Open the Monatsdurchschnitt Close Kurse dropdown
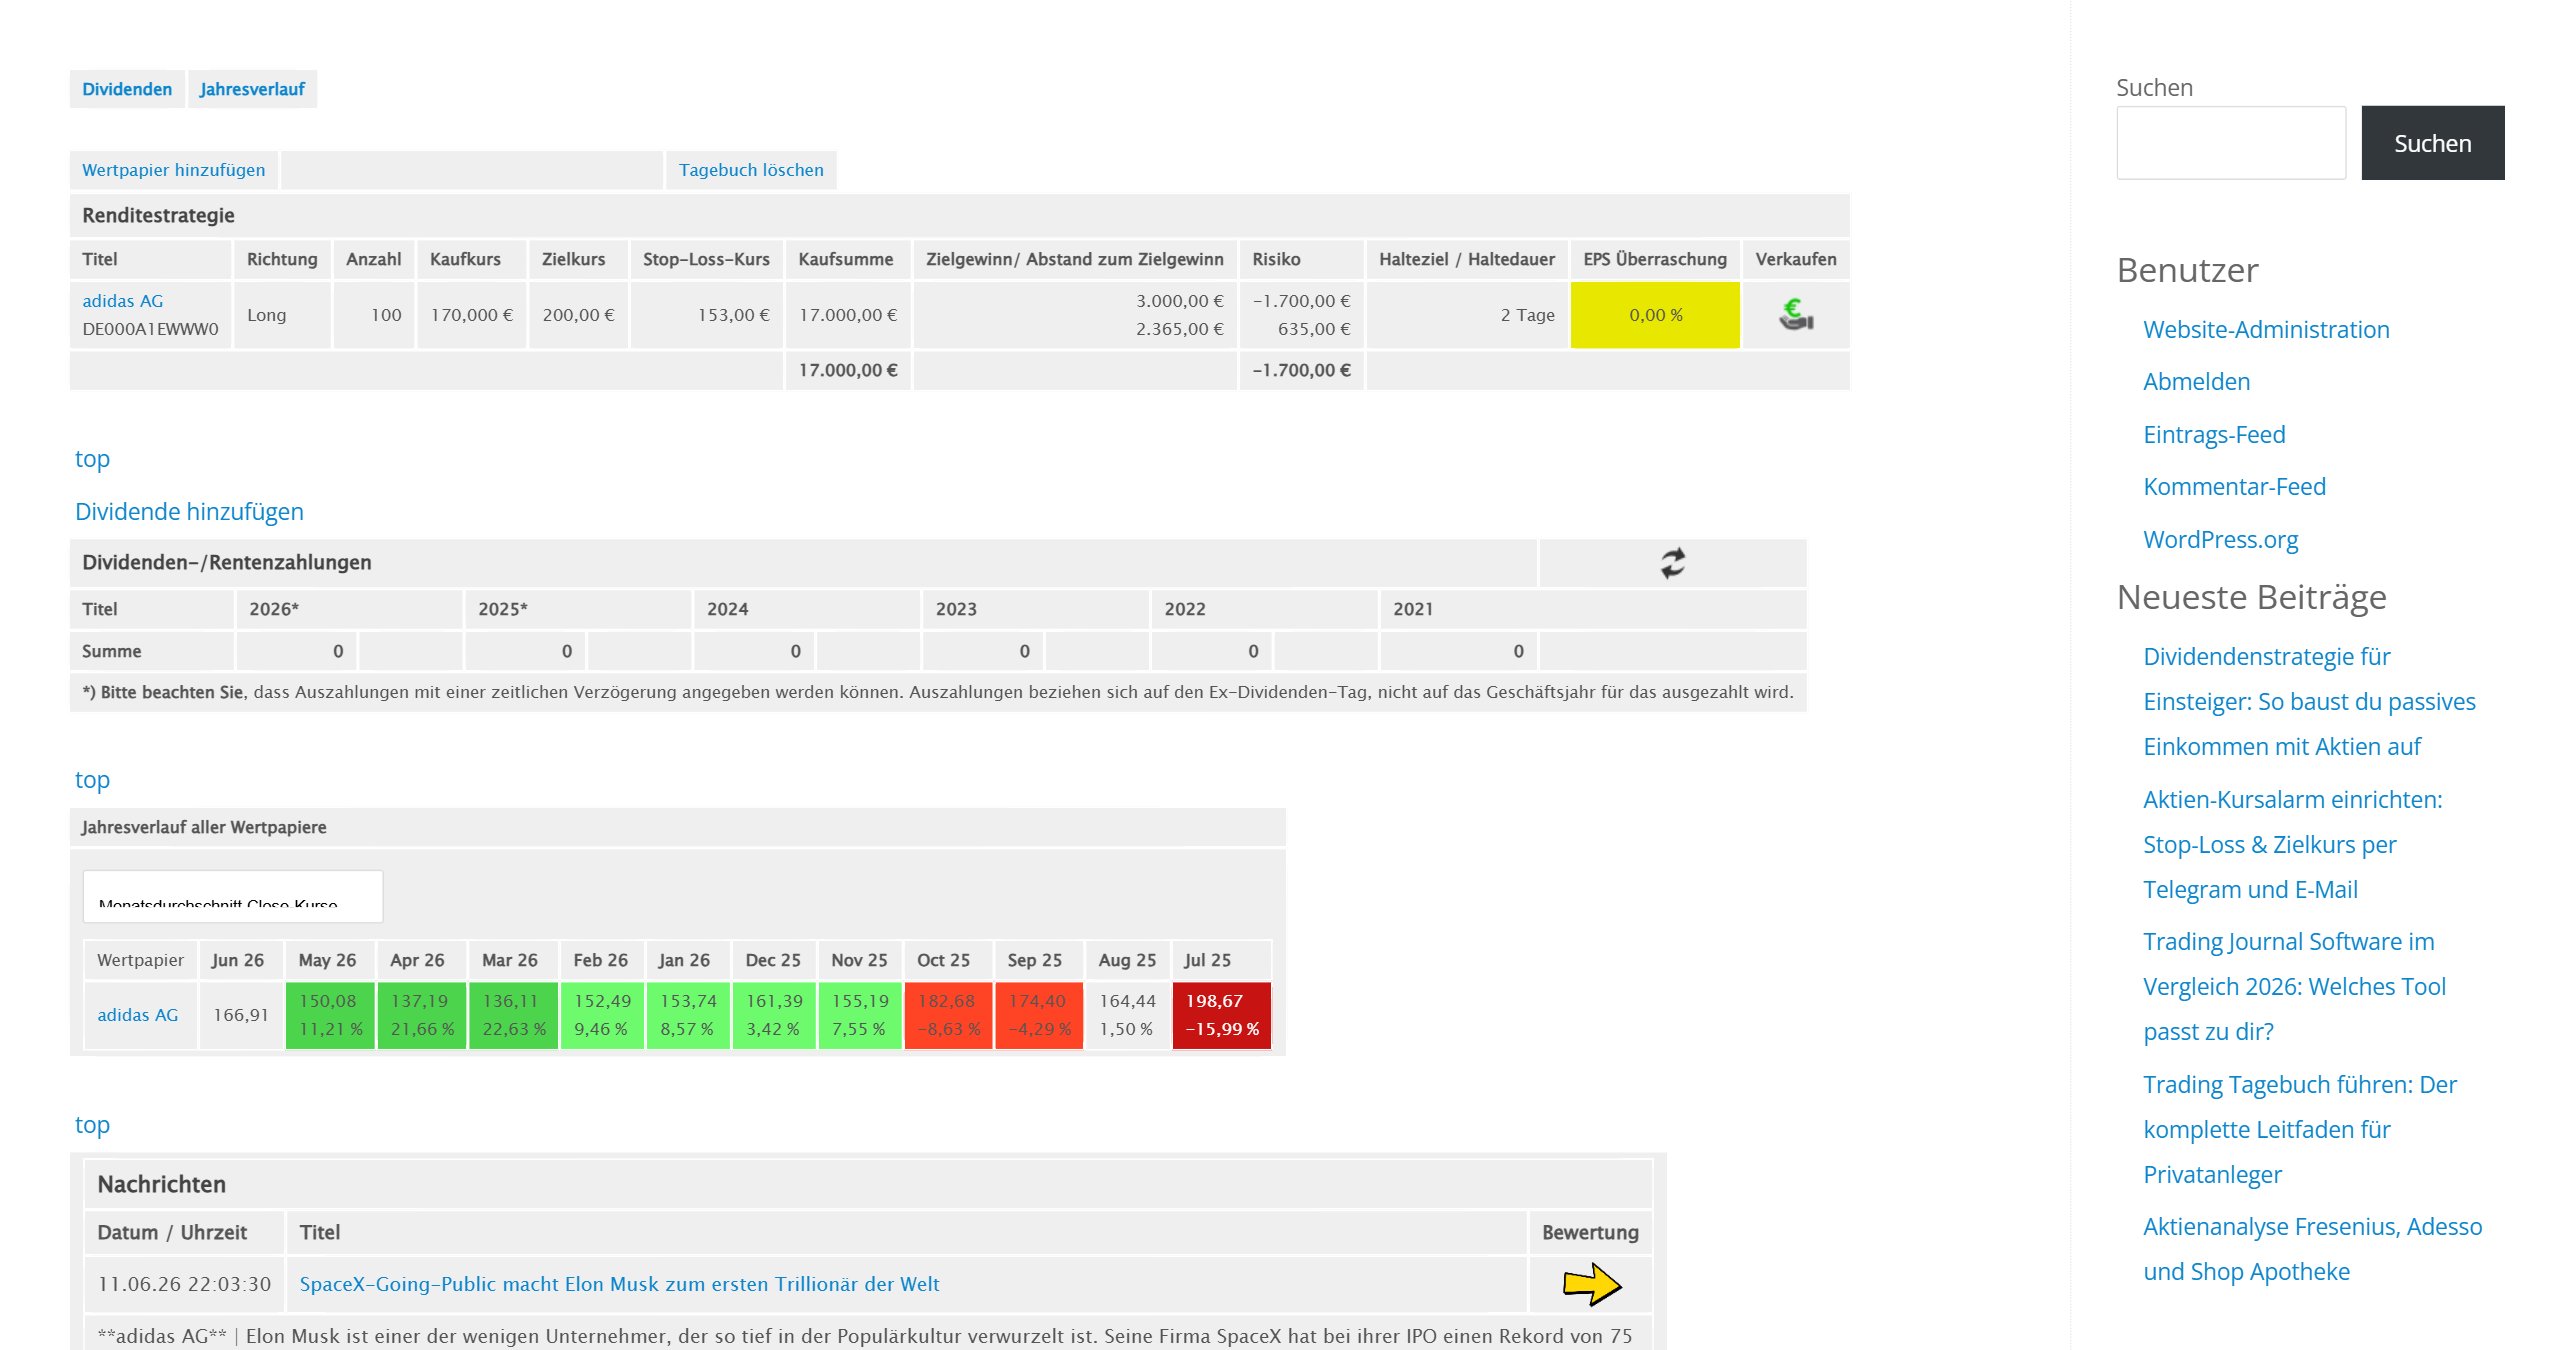This screenshot has width=2550, height=1350. pos(233,897)
